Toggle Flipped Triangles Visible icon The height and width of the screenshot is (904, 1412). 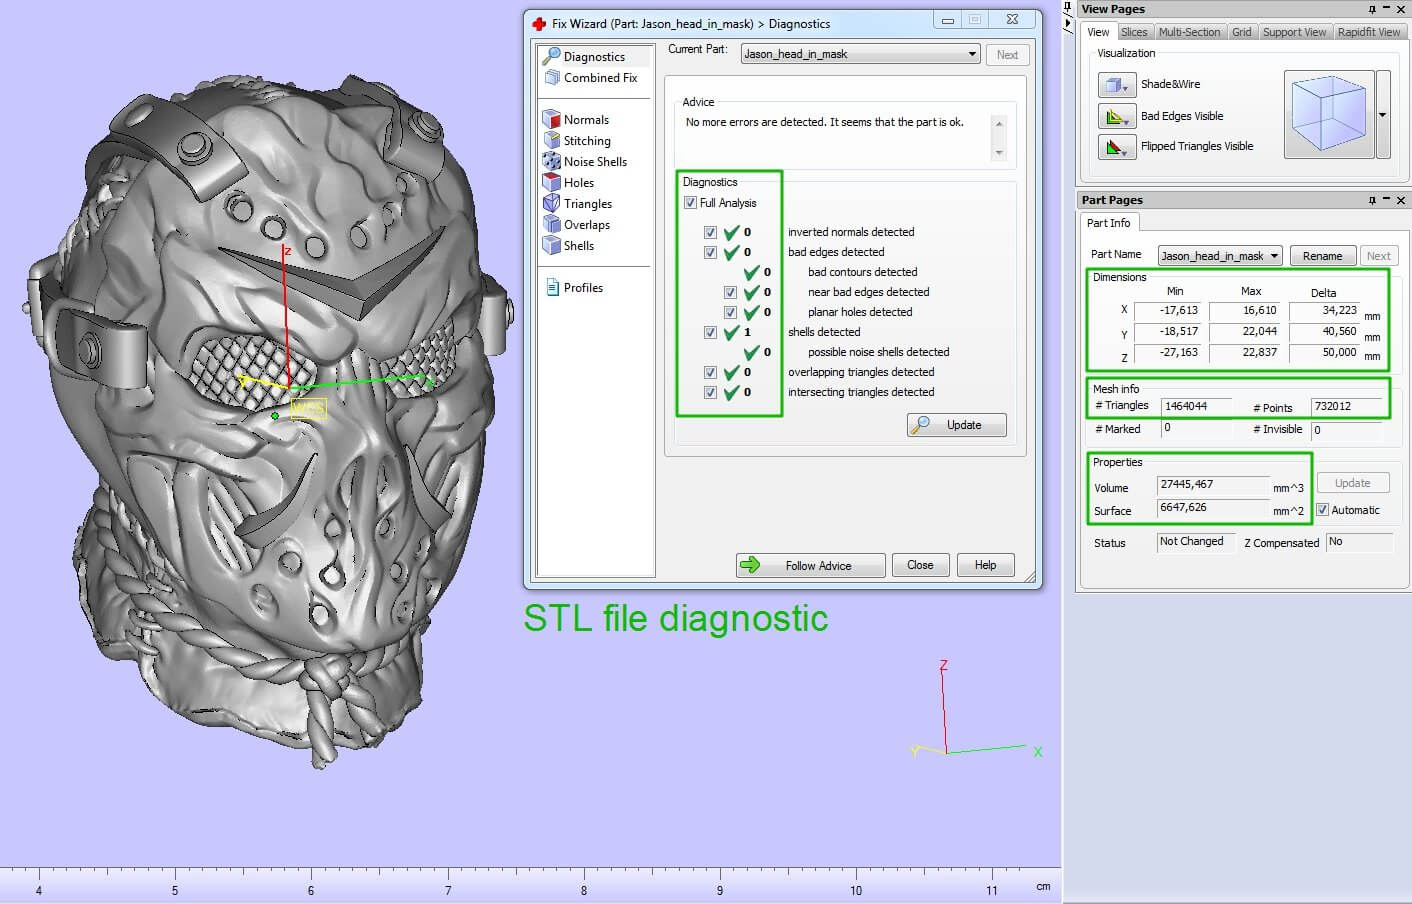pyautogui.click(x=1115, y=147)
